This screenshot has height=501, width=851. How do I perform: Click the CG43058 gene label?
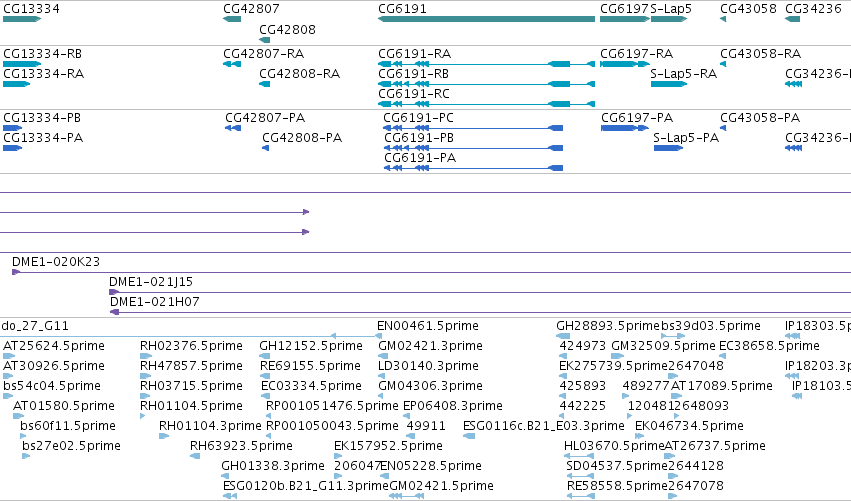(x=748, y=9)
